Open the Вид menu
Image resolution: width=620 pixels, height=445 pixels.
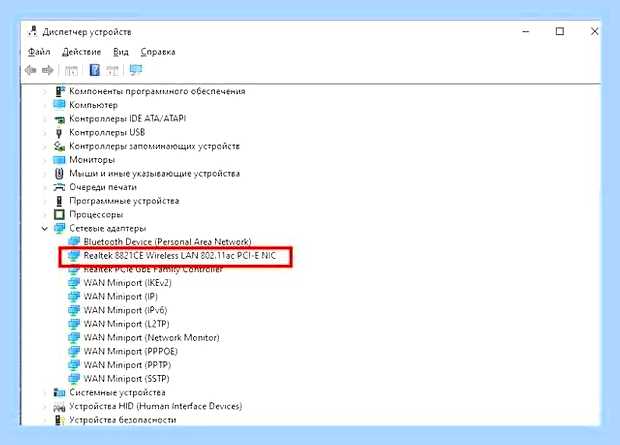point(121,52)
